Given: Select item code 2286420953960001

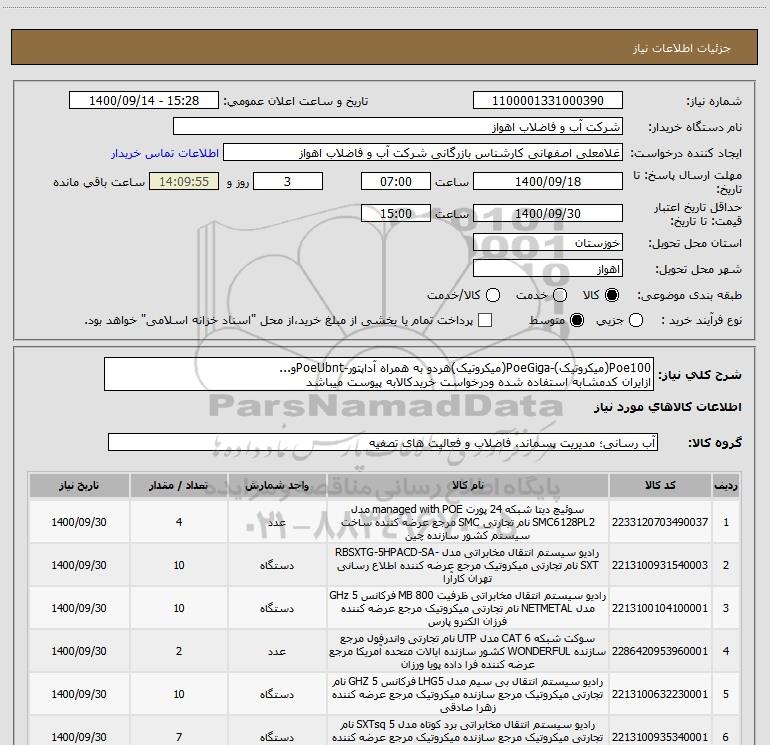Looking at the screenshot, I should [x=660, y=651].
